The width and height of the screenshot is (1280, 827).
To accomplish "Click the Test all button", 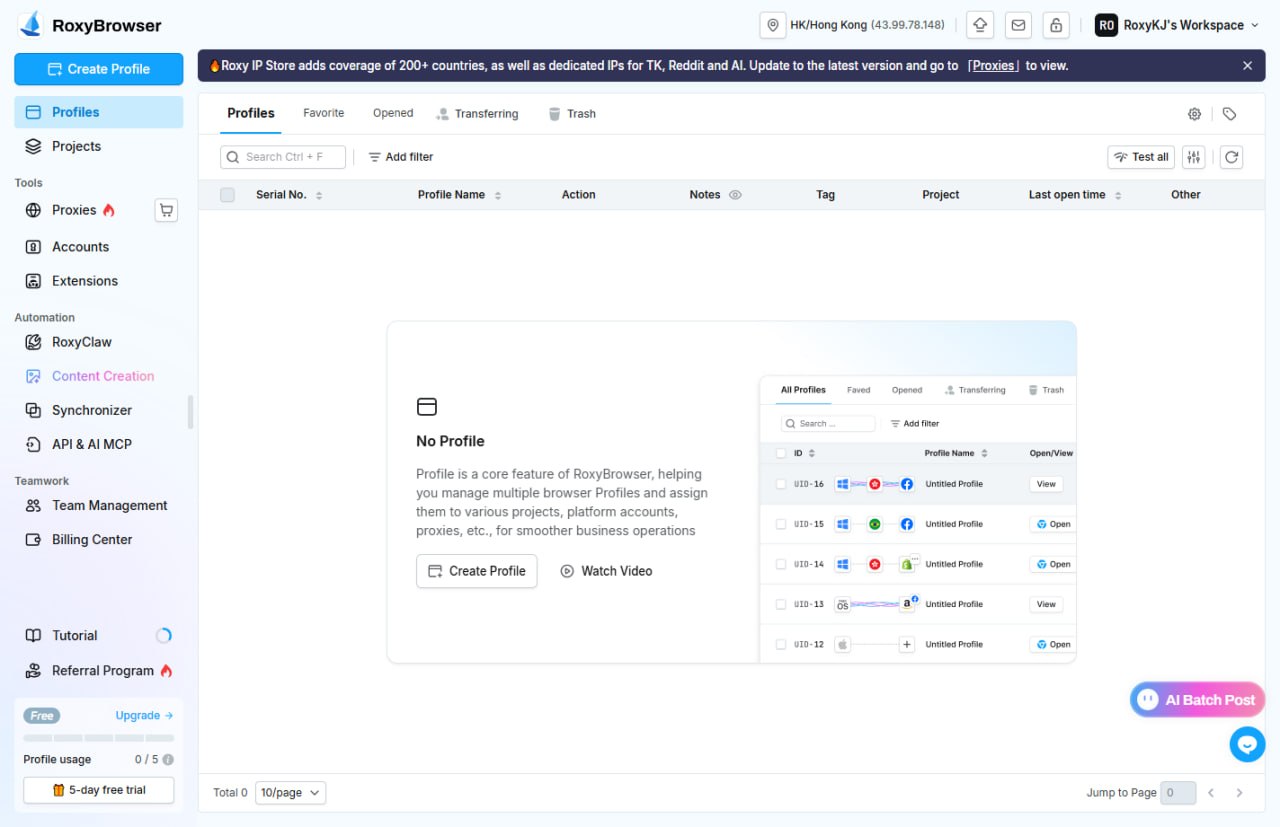I will [1141, 157].
